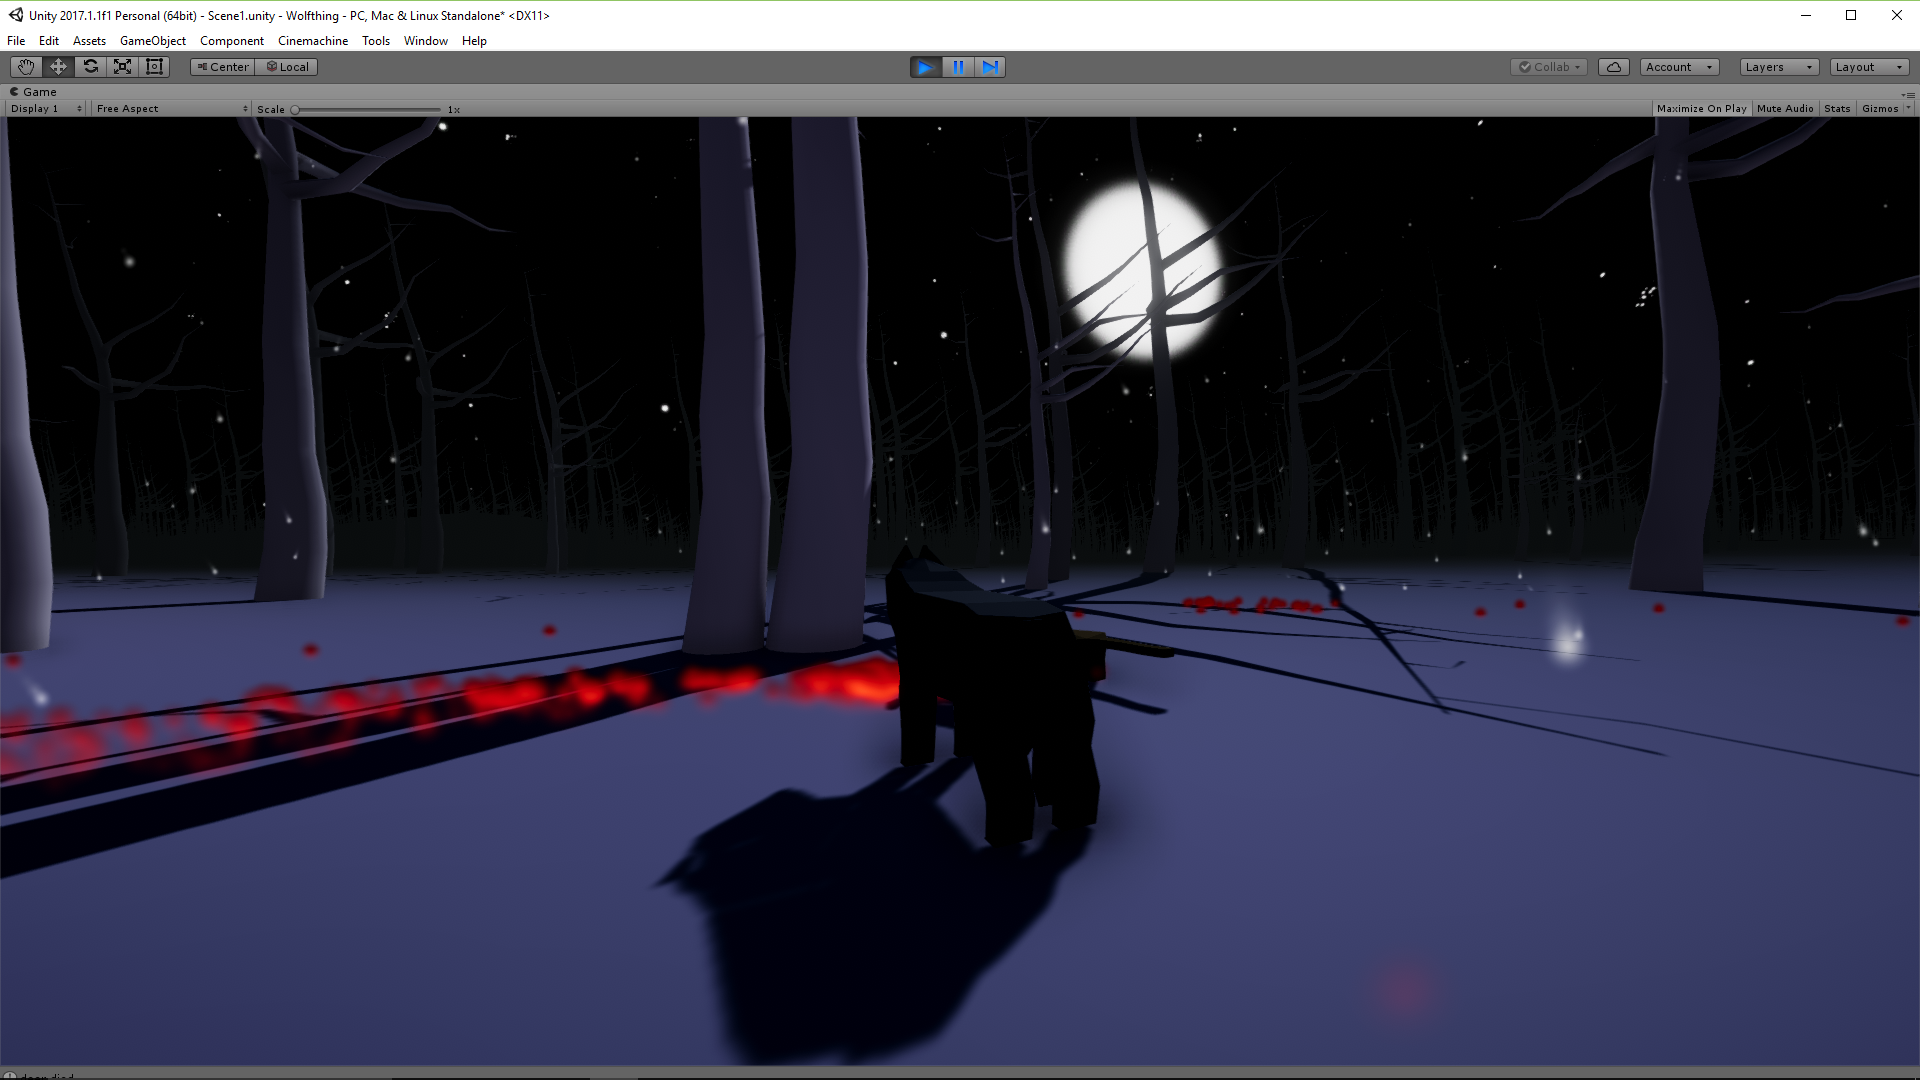Click the Game view Scale slider
Viewport: 1920px width, 1080px height.
[x=367, y=109]
